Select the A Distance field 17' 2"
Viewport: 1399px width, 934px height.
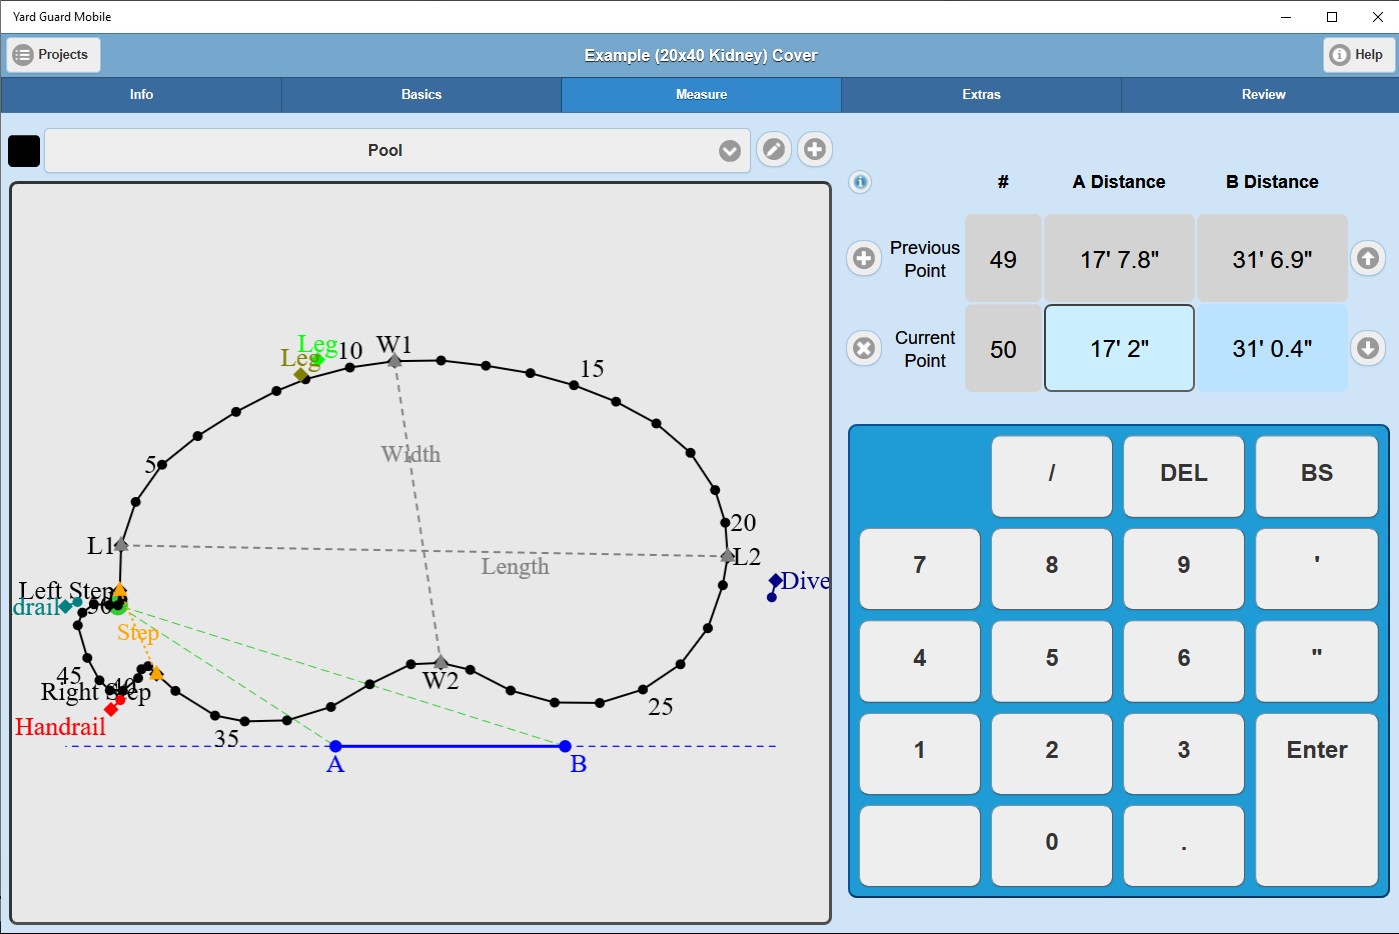1119,348
